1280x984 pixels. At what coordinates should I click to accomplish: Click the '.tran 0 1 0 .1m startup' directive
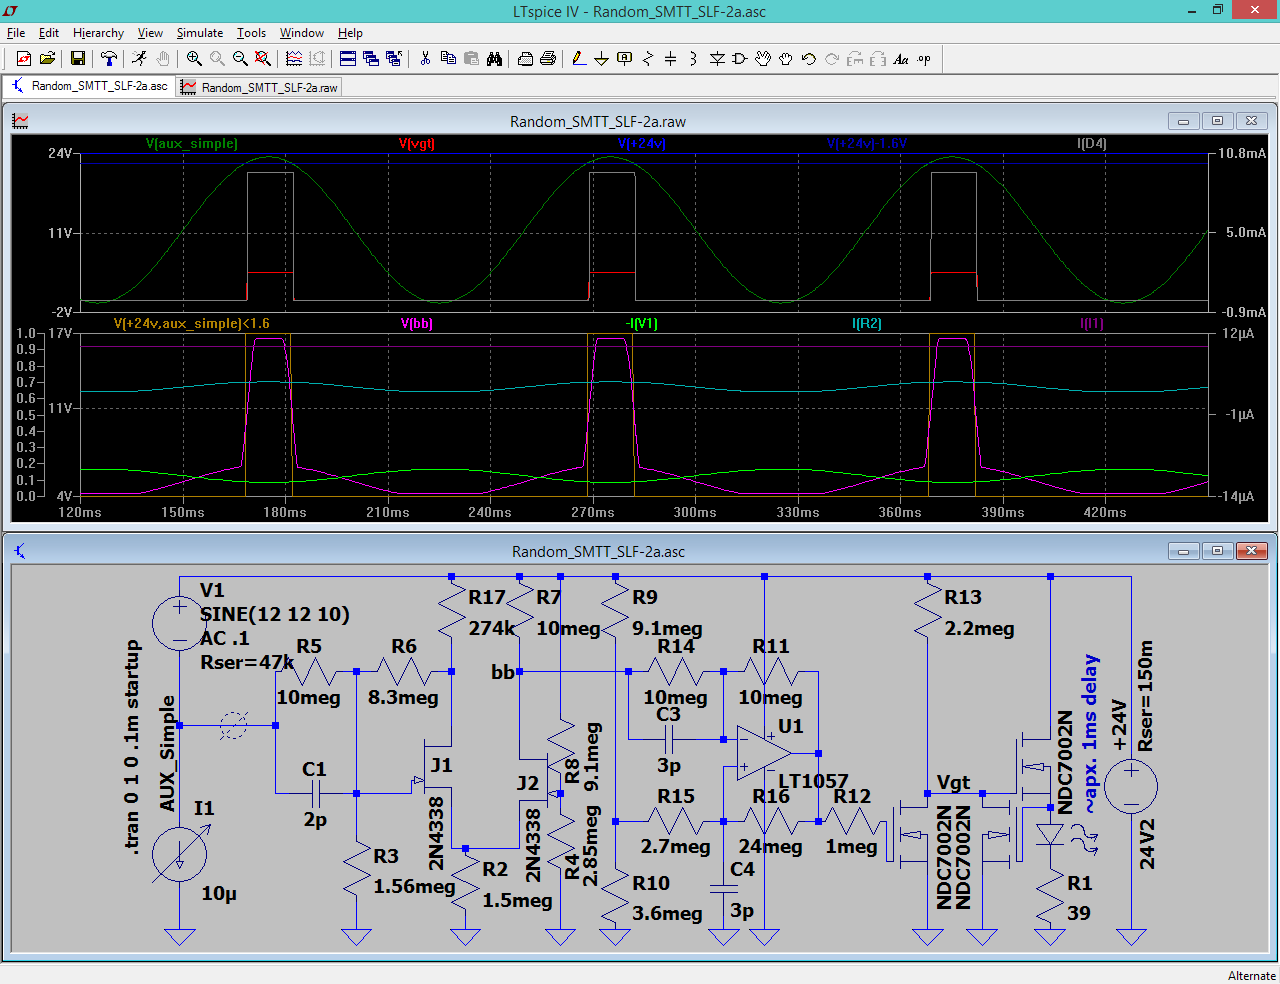[x=132, y=746]
